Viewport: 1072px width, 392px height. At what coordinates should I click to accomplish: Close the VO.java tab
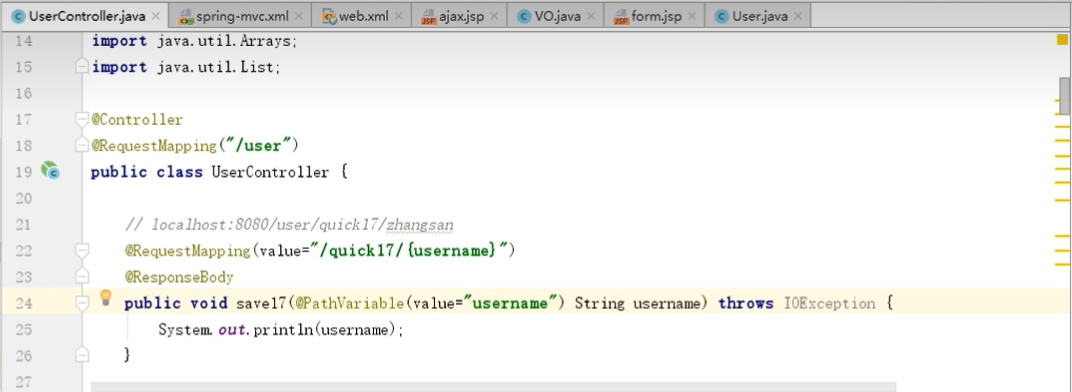591,16
